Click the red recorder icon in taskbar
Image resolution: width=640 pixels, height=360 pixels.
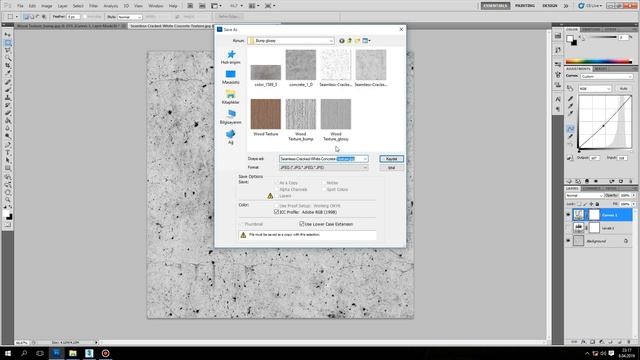tap(105, 353)
